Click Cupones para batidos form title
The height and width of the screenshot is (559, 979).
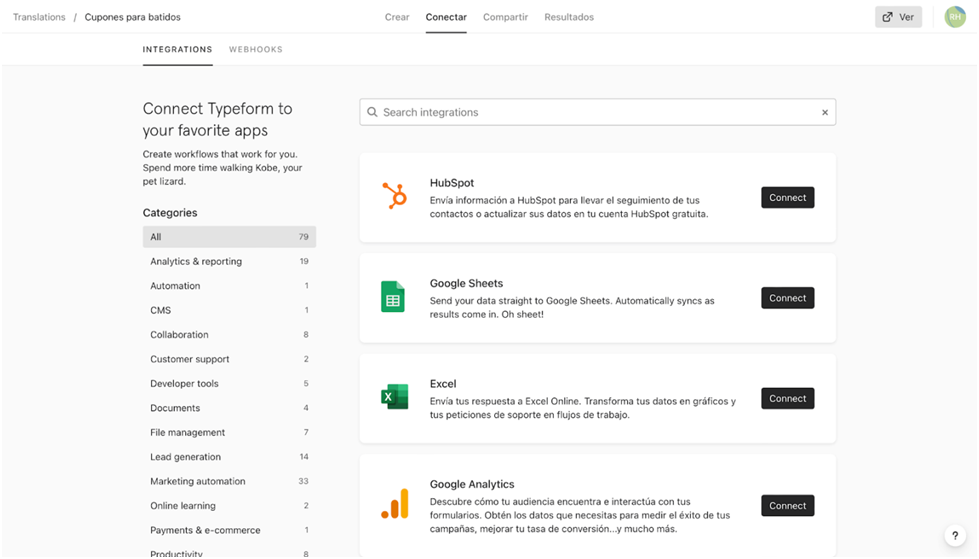(x=132, y=17)
